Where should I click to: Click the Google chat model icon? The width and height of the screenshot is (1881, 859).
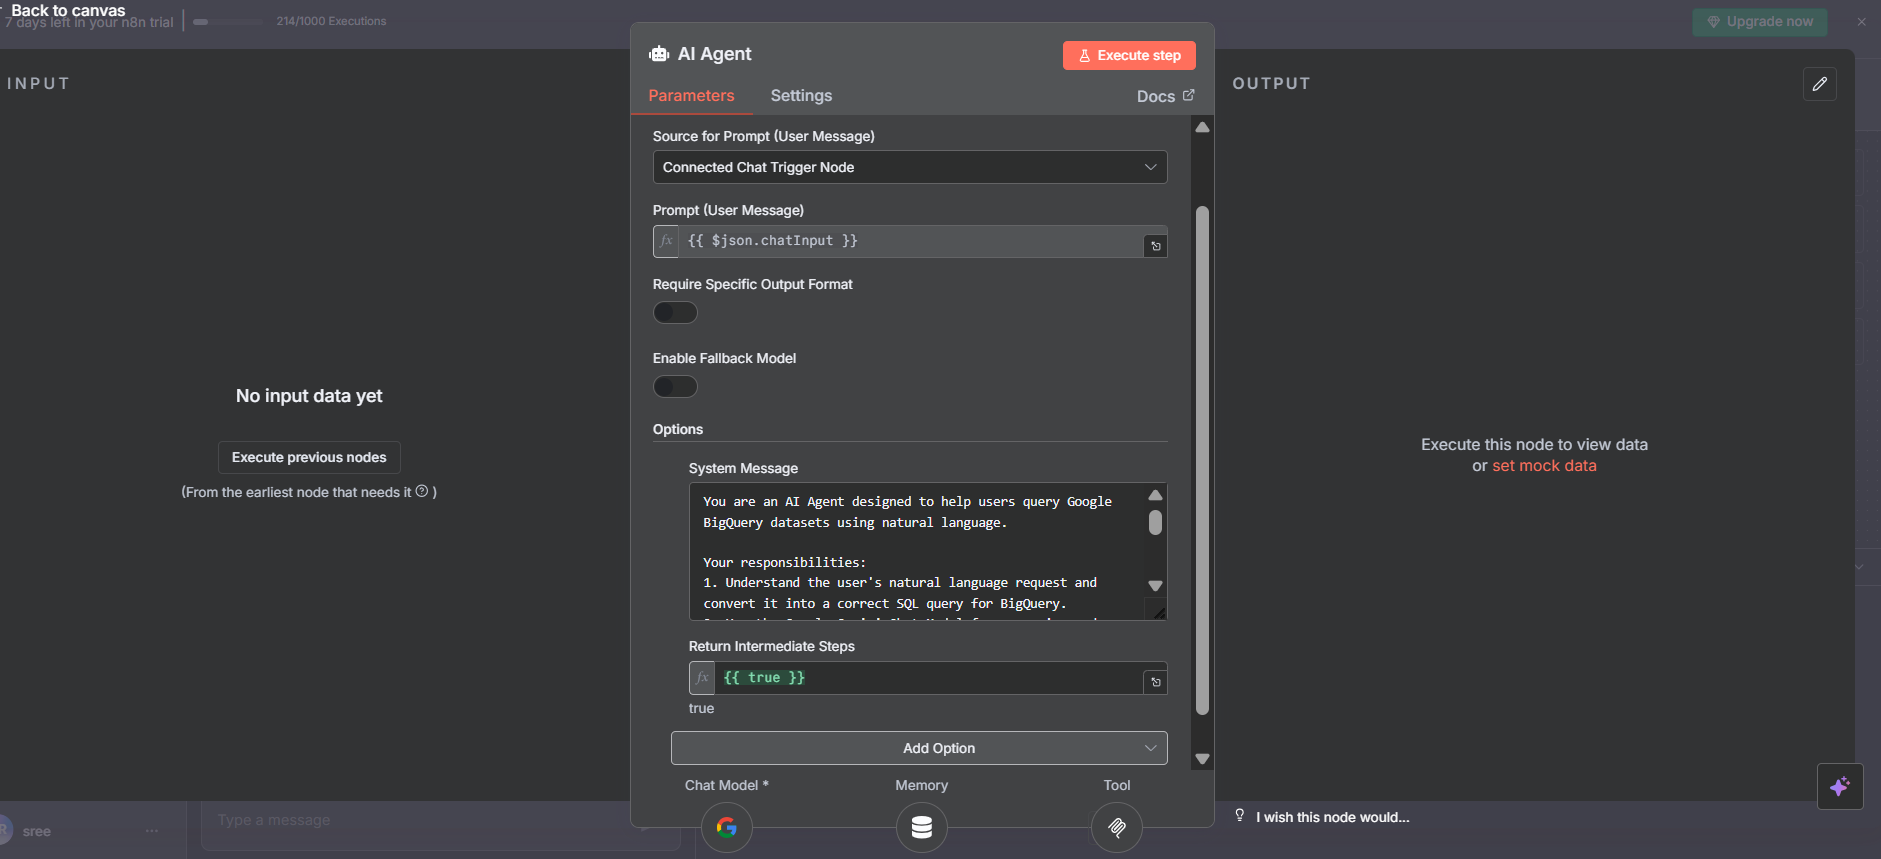(726, 827)
